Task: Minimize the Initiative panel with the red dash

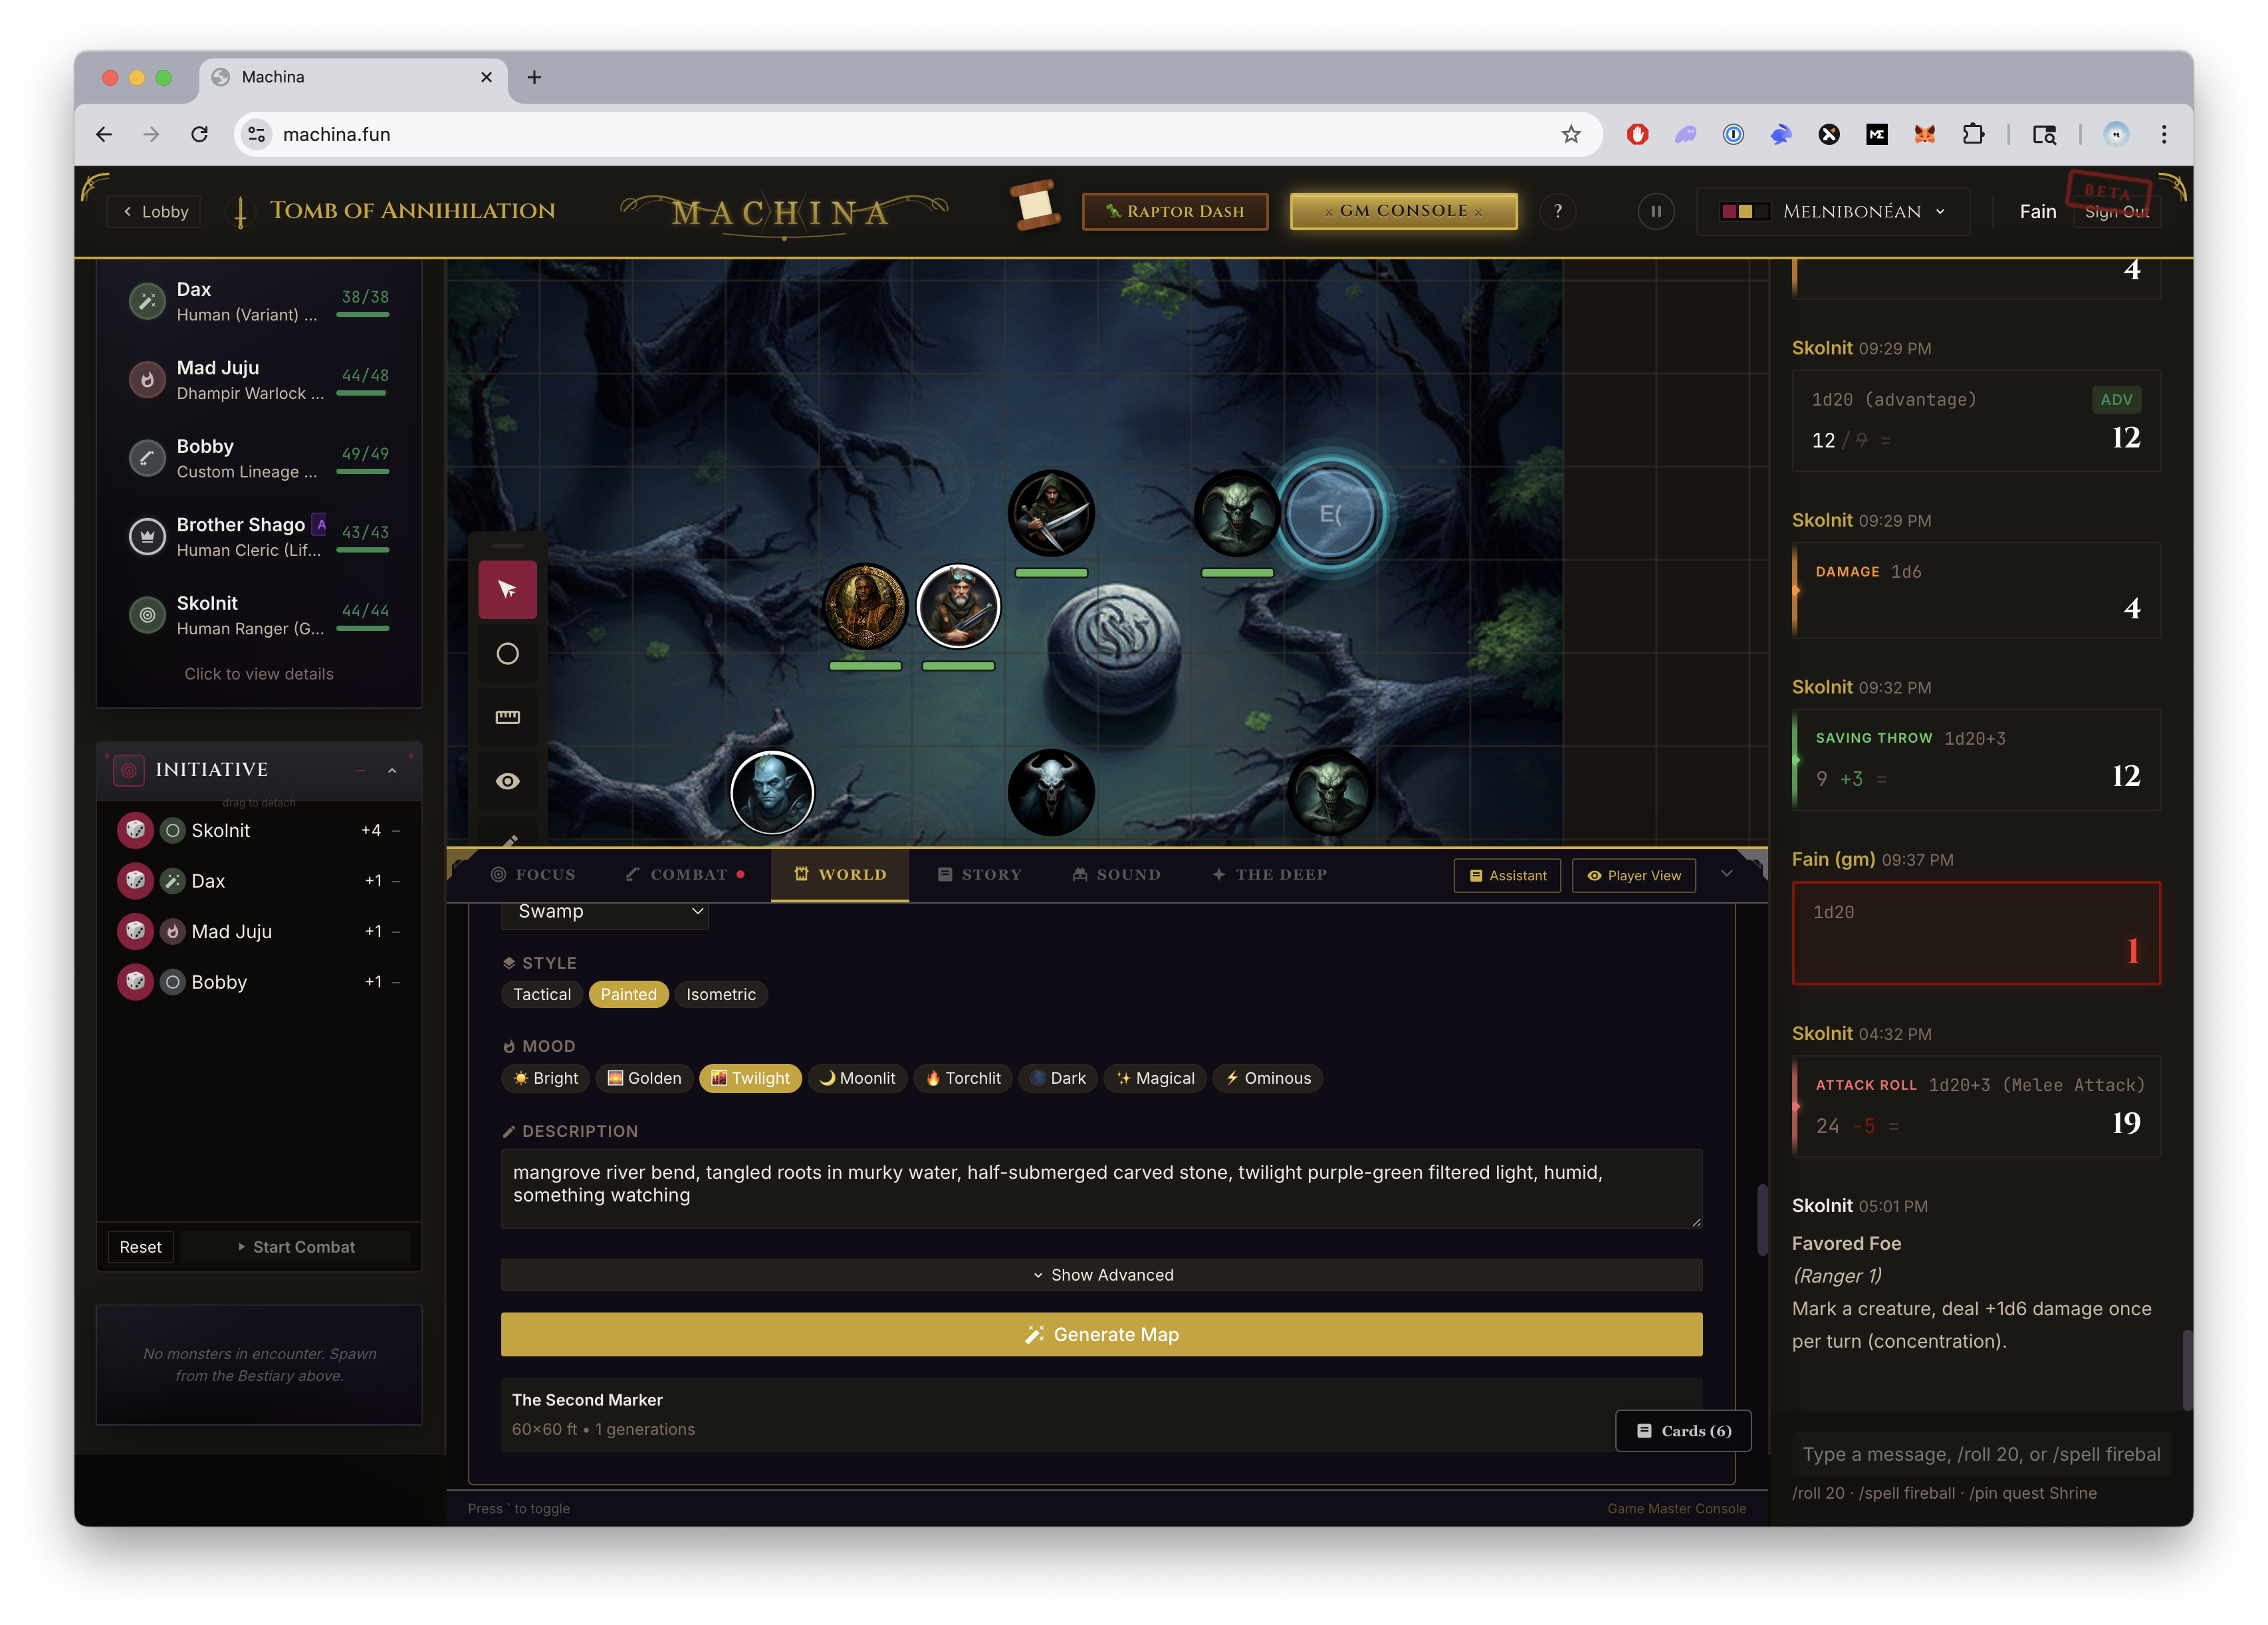Action: pyautogui.click(x=360, y=770)
